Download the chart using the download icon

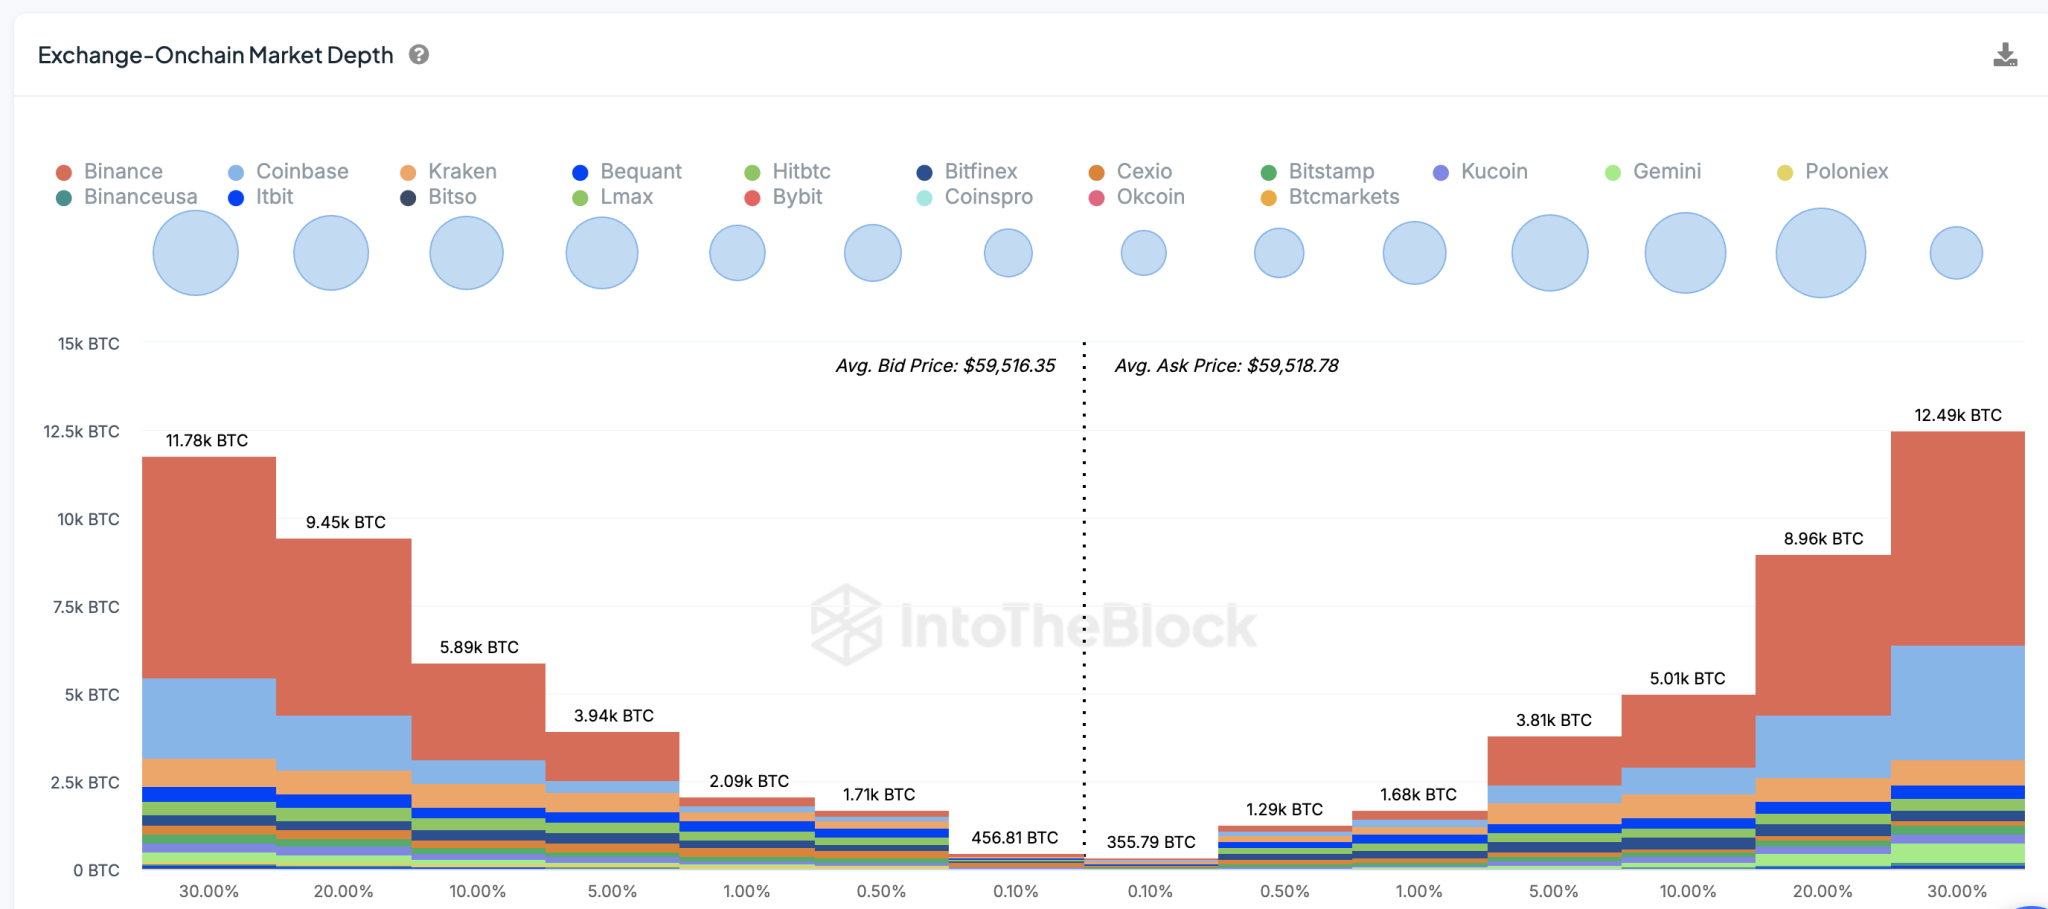[2005, 55]
